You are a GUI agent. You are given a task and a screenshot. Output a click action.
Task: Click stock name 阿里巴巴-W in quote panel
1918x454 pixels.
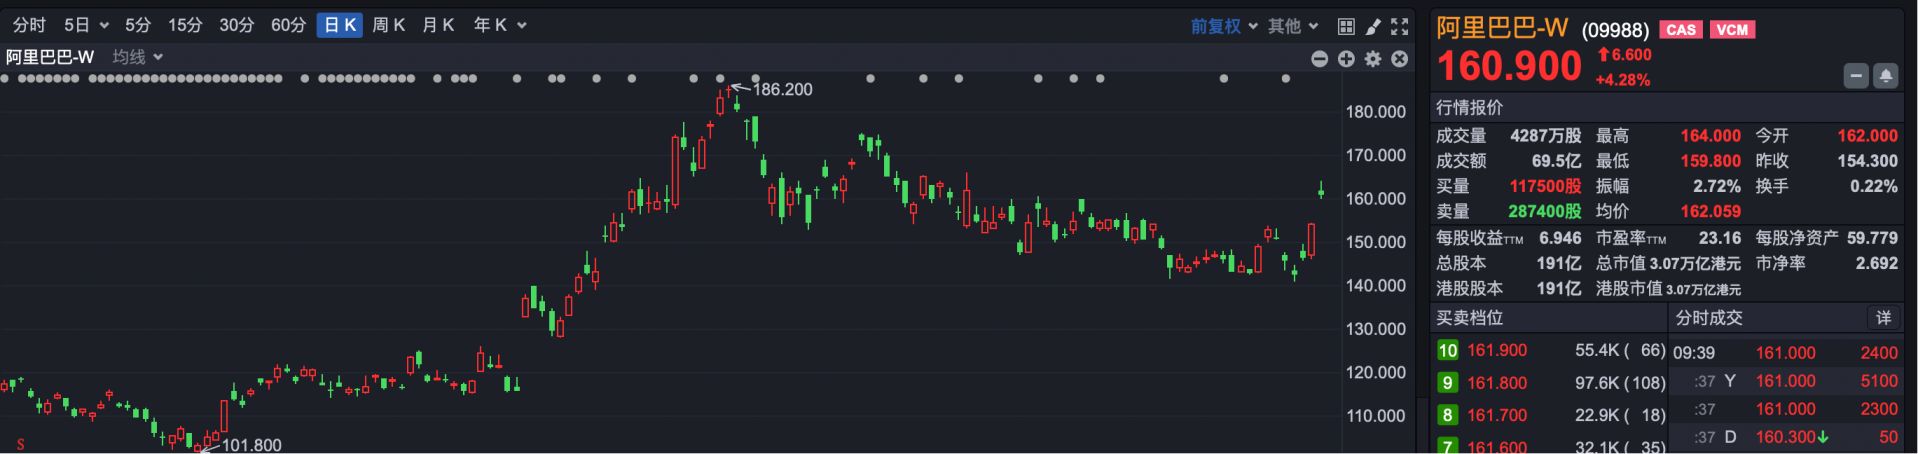point(1502,28)
